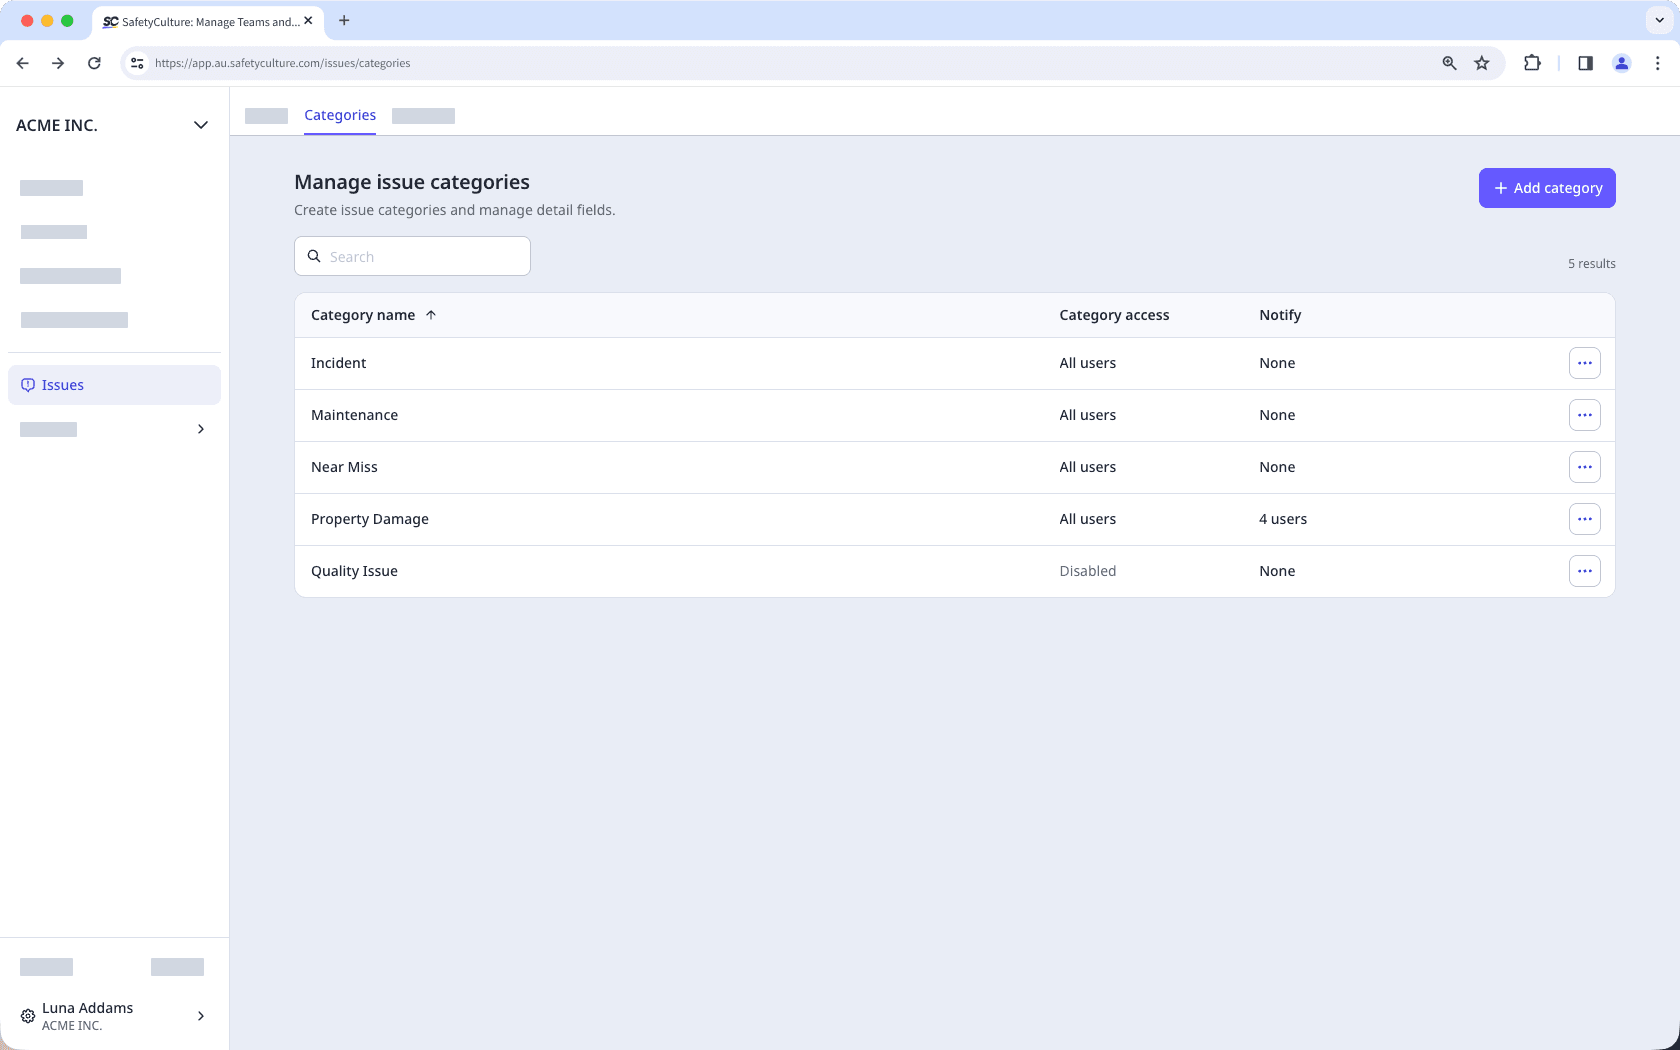The width and height of the screenshot is (1680, 1050).
Task: Click the magnifier icon in the search box
Action: pyautogui.click(x=316, y=256)
